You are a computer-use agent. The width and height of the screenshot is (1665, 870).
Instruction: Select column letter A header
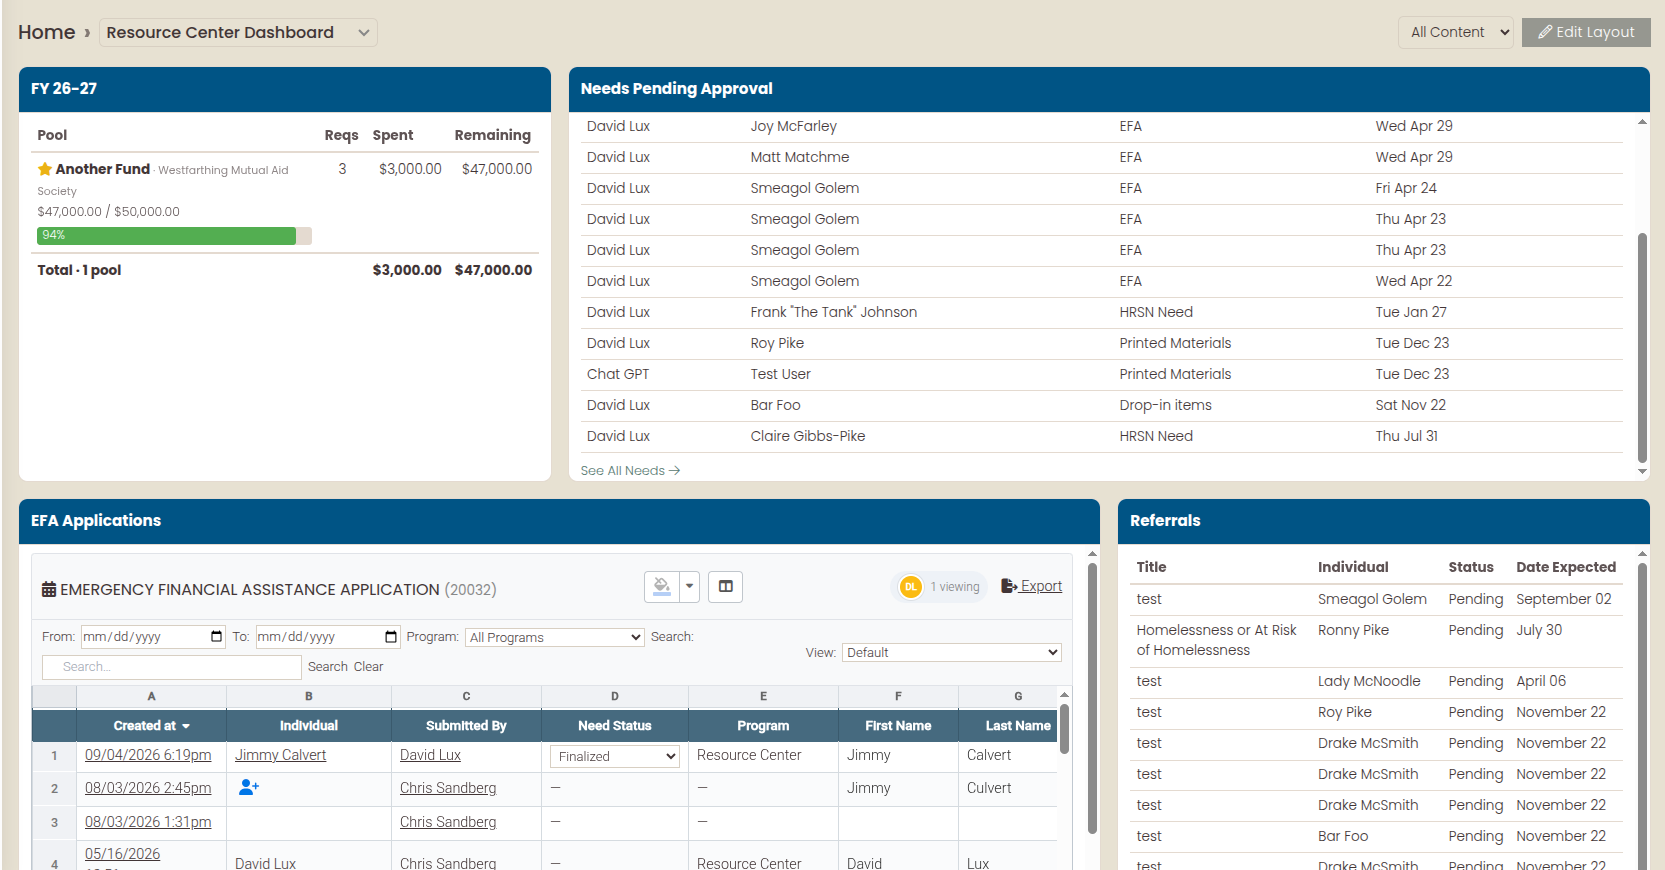[x=151, y=696]
